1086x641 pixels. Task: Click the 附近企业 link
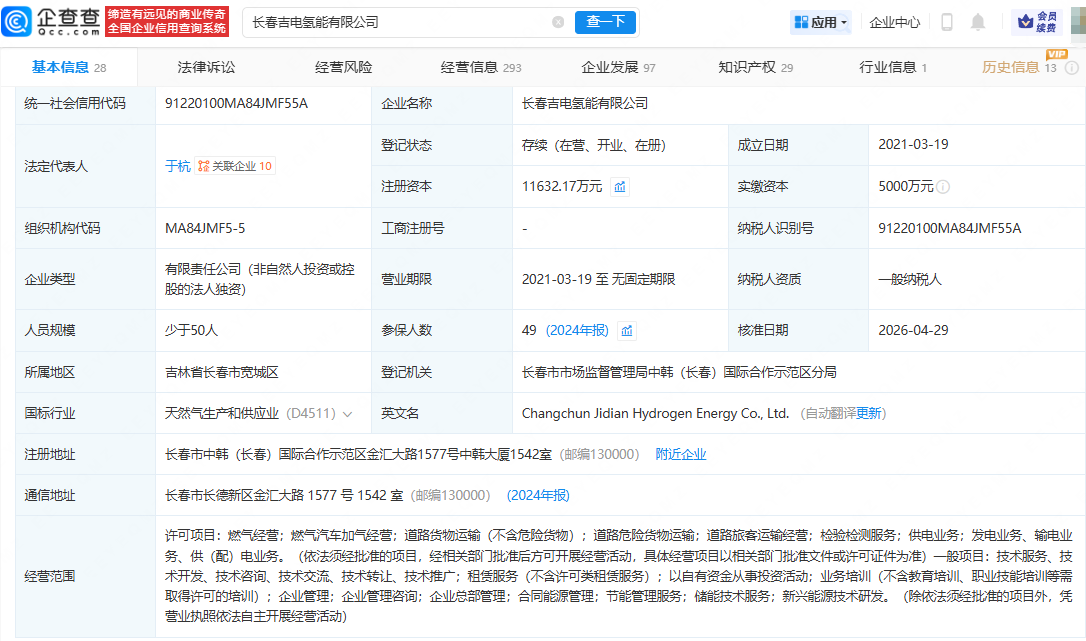(681, 455)
